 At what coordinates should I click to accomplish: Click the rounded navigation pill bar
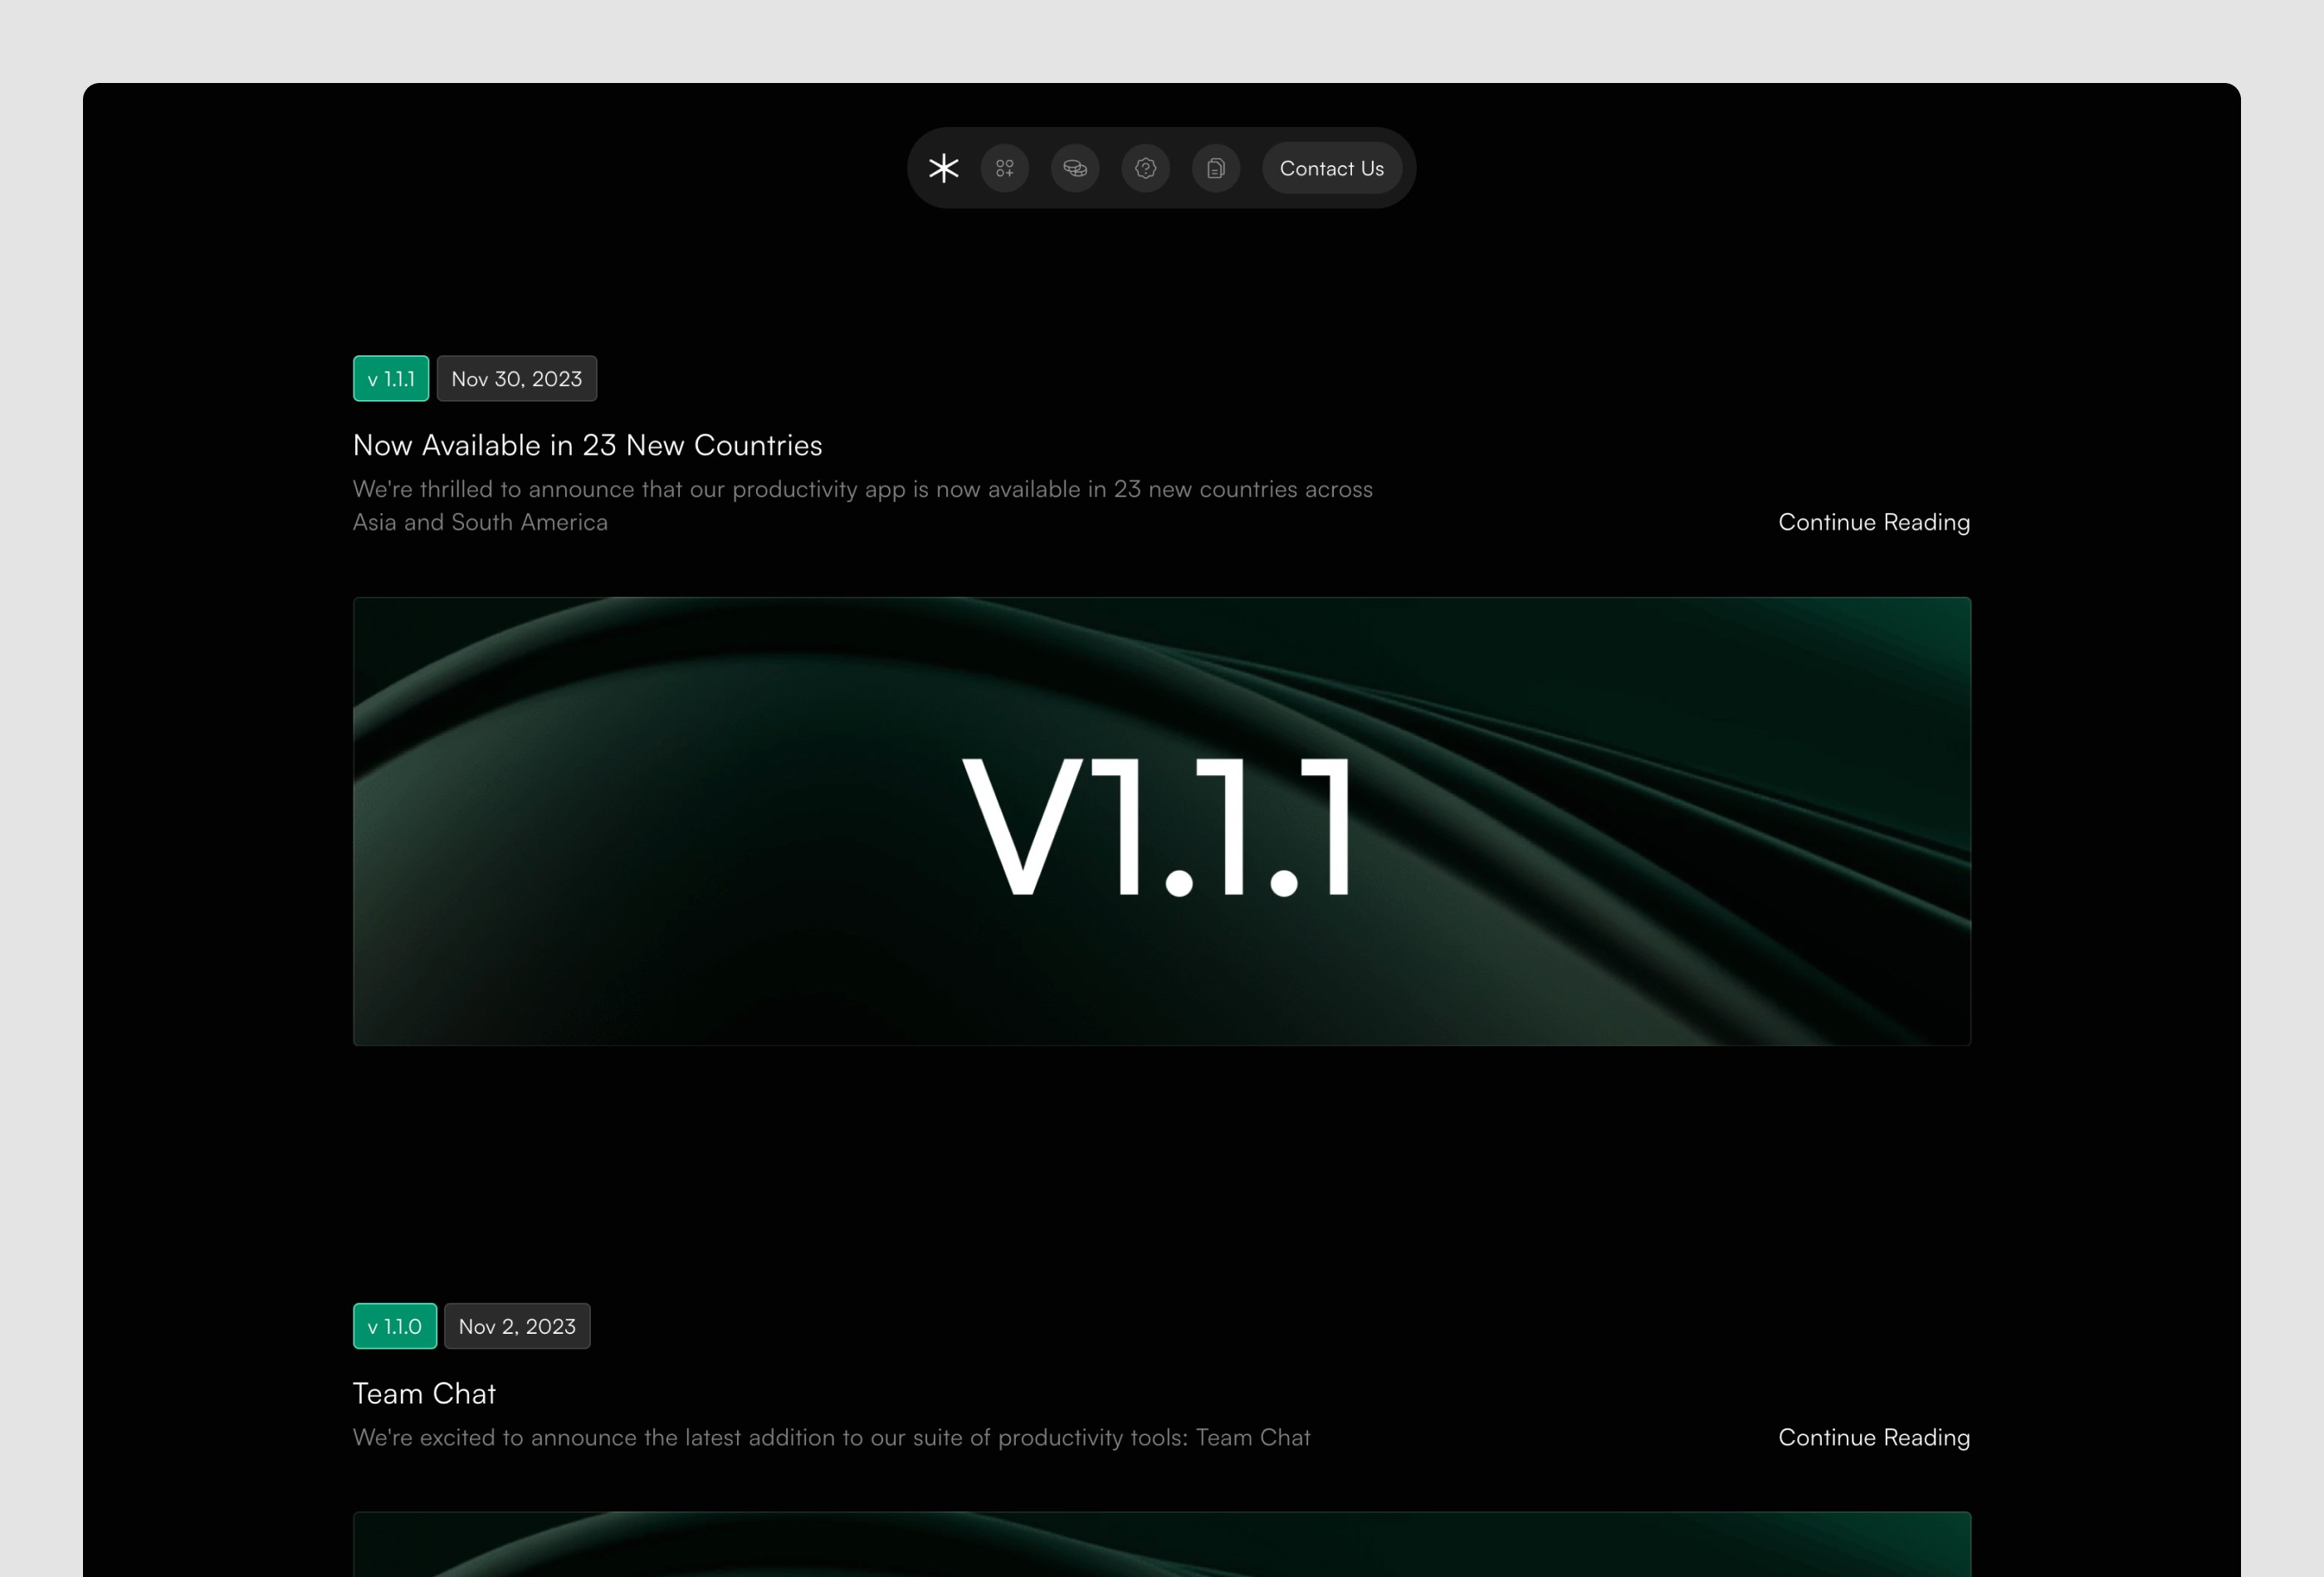pos(1161,168)
